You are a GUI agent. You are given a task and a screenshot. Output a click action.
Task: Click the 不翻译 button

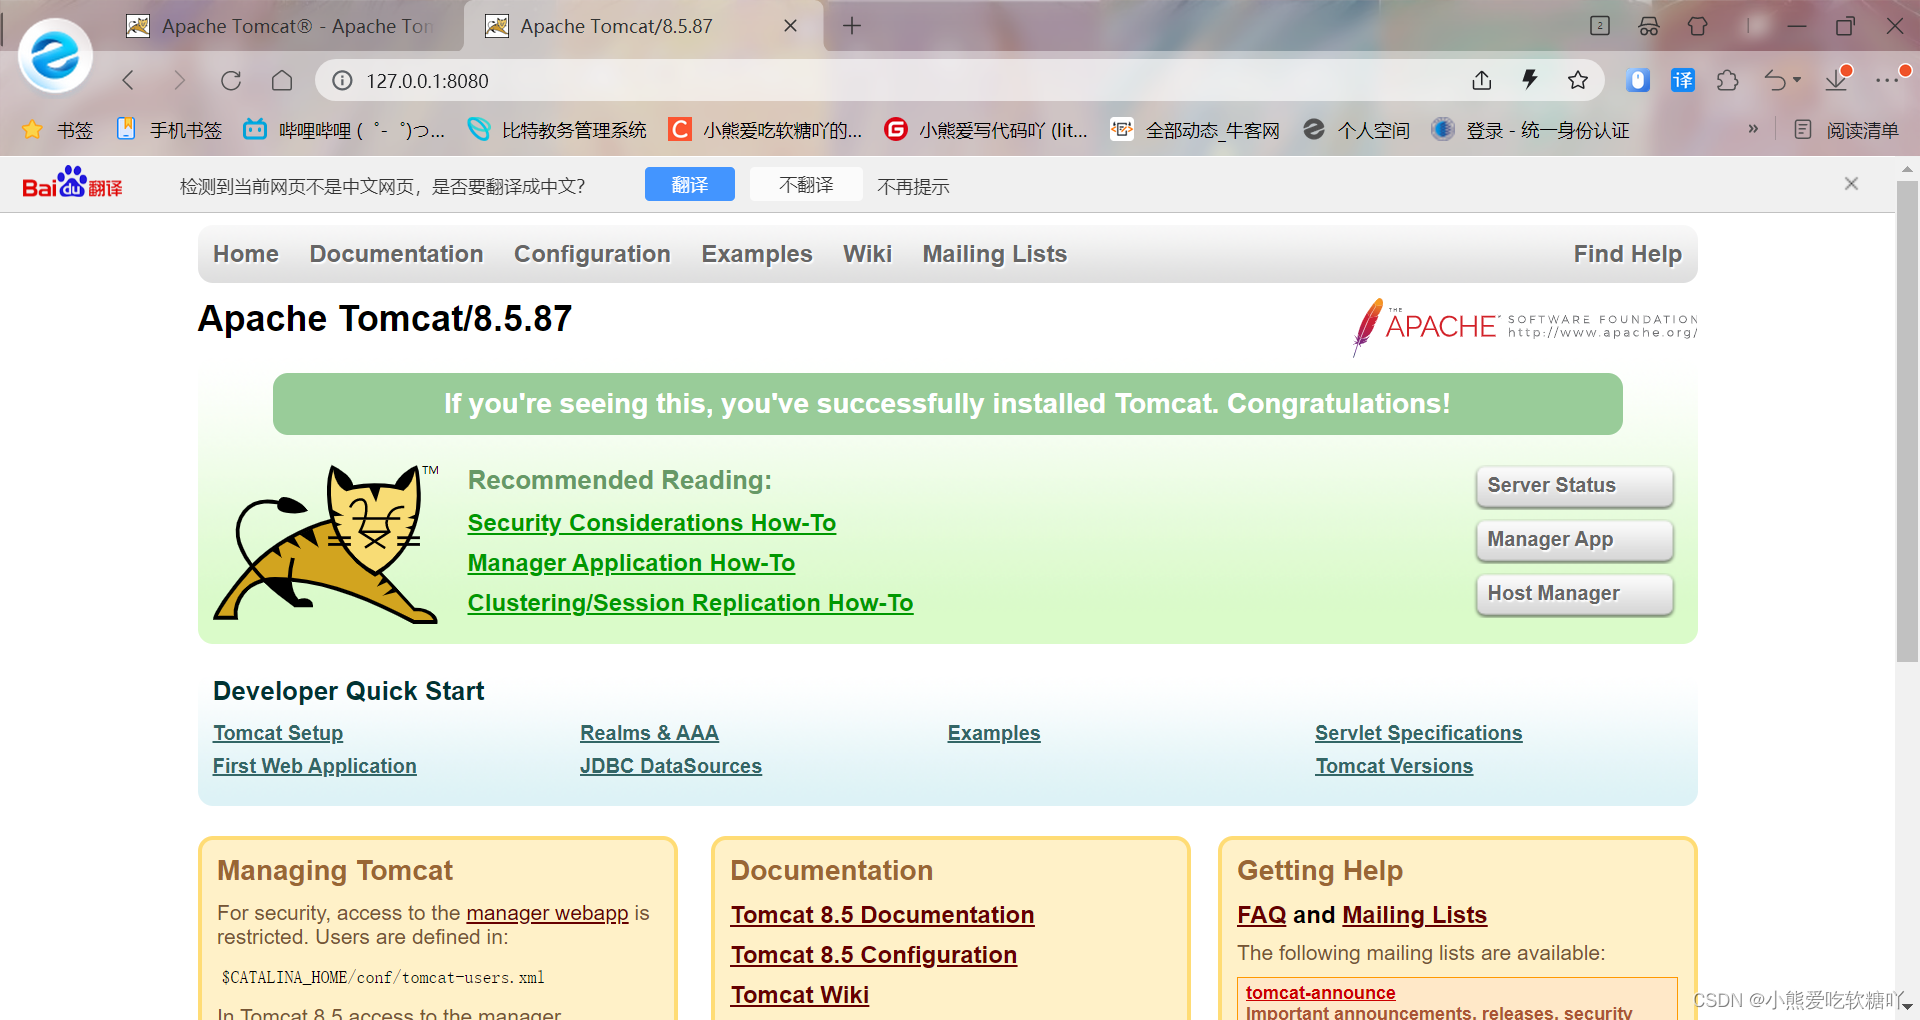click(806, 184)
